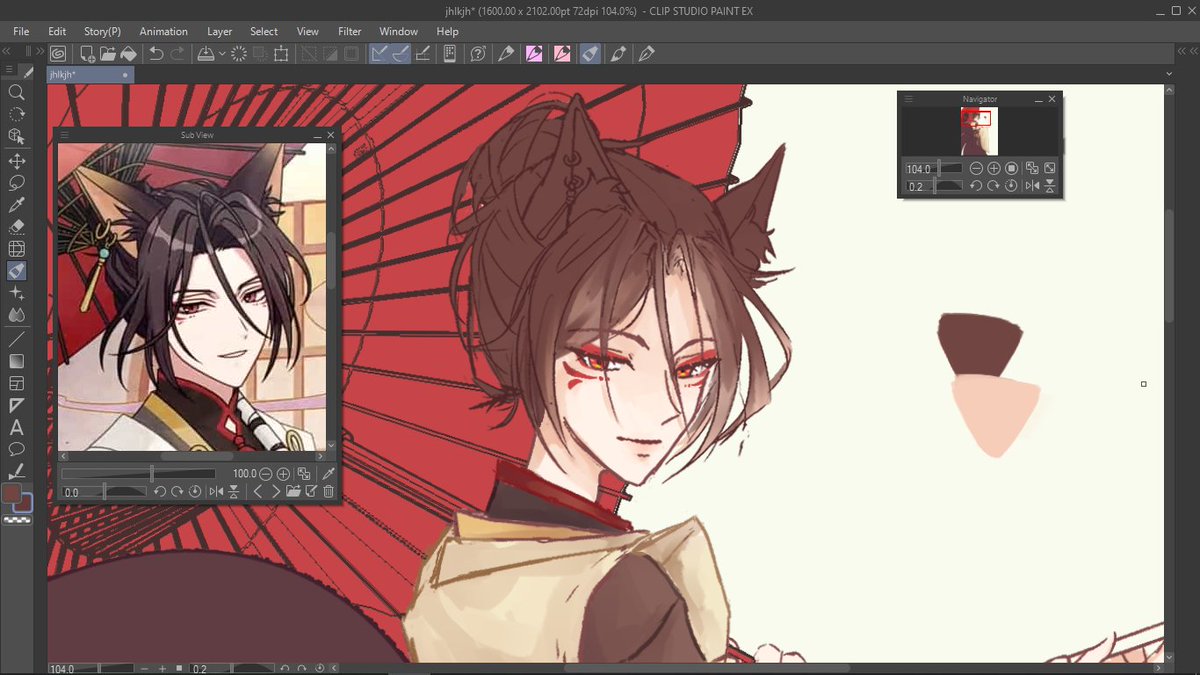
Task: Toggle Snap to Special Ruler
Action: 400,54
